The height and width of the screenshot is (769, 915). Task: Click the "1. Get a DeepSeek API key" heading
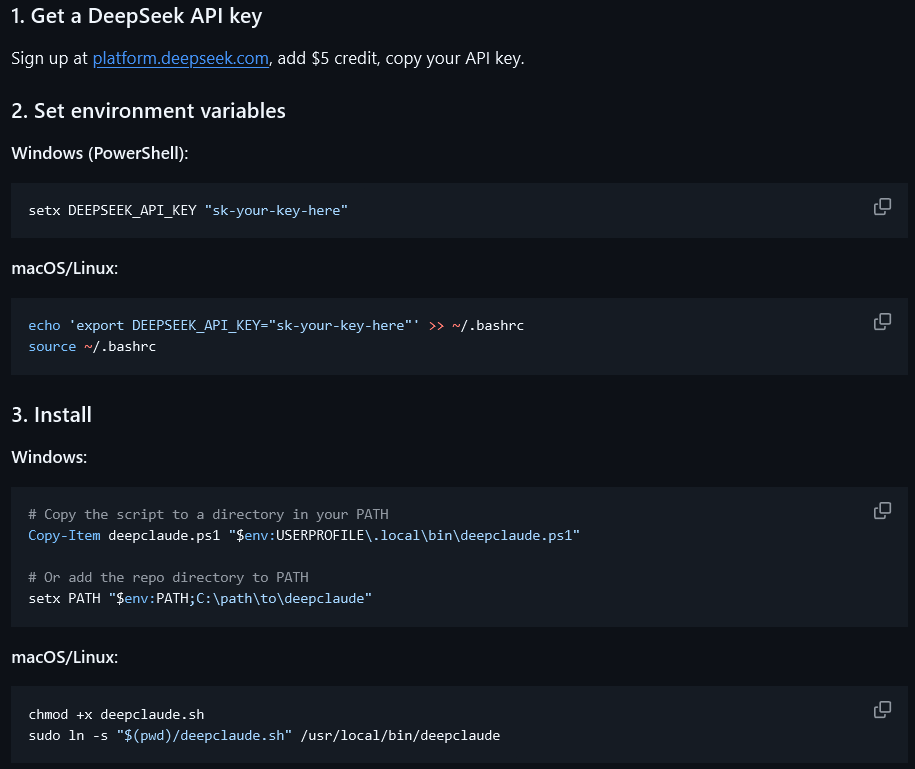coord(137,16)
